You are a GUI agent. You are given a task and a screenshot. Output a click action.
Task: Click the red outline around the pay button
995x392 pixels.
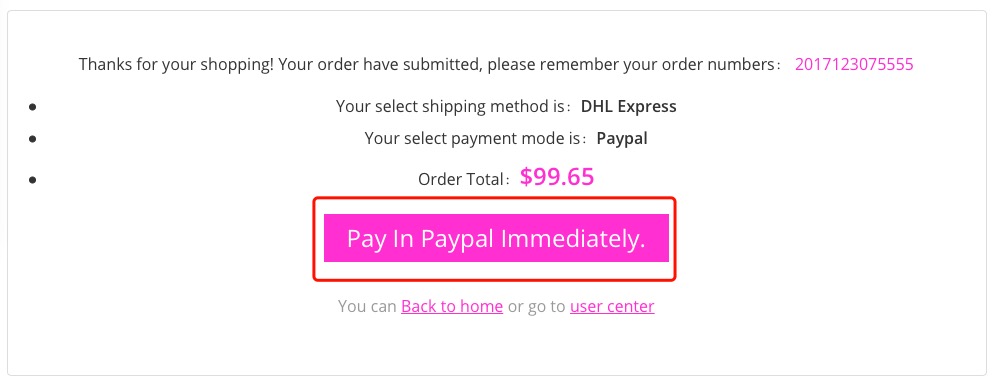pyautogui.click(x=494, y=200)
